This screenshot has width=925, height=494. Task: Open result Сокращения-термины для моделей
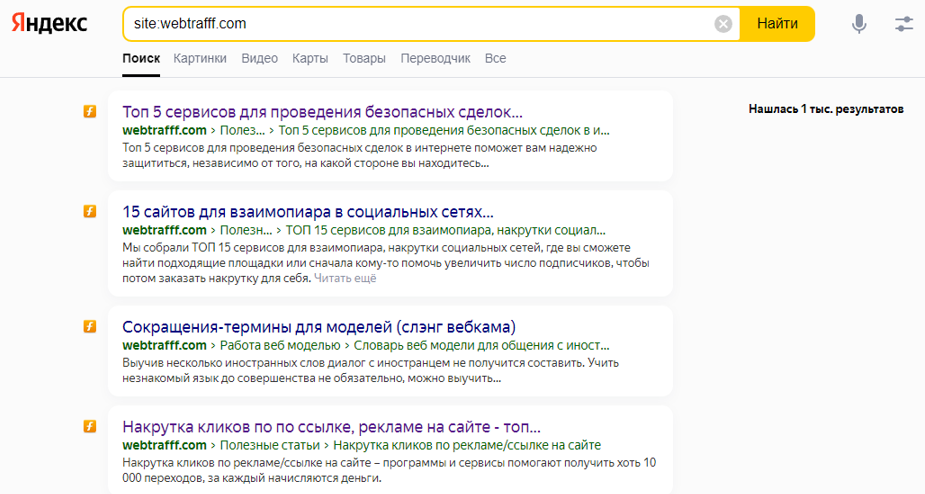(319, 326)
